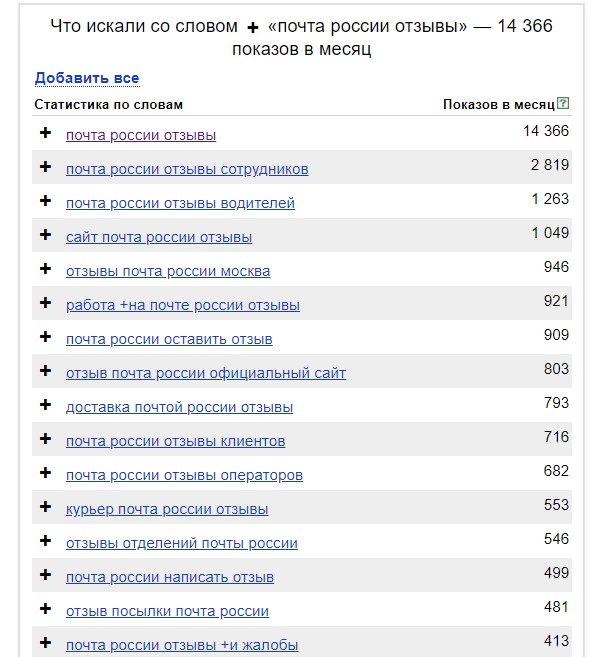This screenshot has height=657, width=597.
Task: Add 'отзыв почта россии официальный сайт' plus icon
Action: click(45, 370)
